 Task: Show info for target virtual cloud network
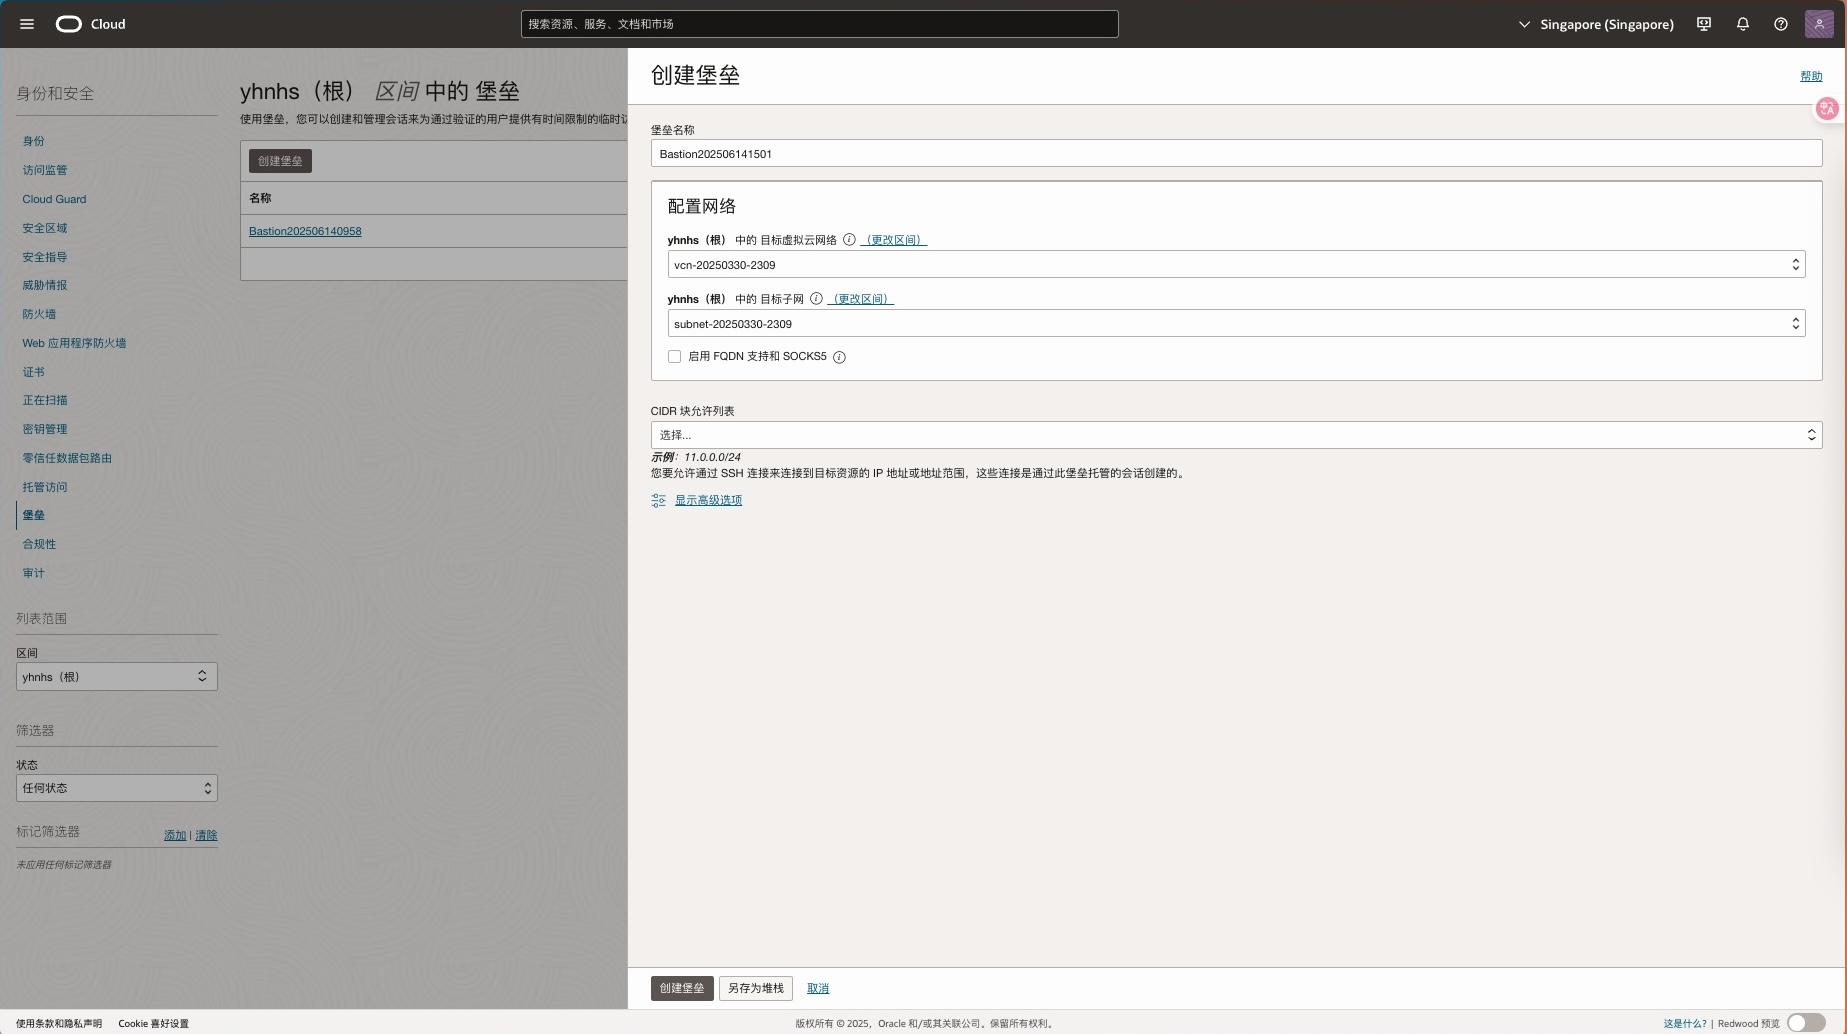tap(849, 240)
